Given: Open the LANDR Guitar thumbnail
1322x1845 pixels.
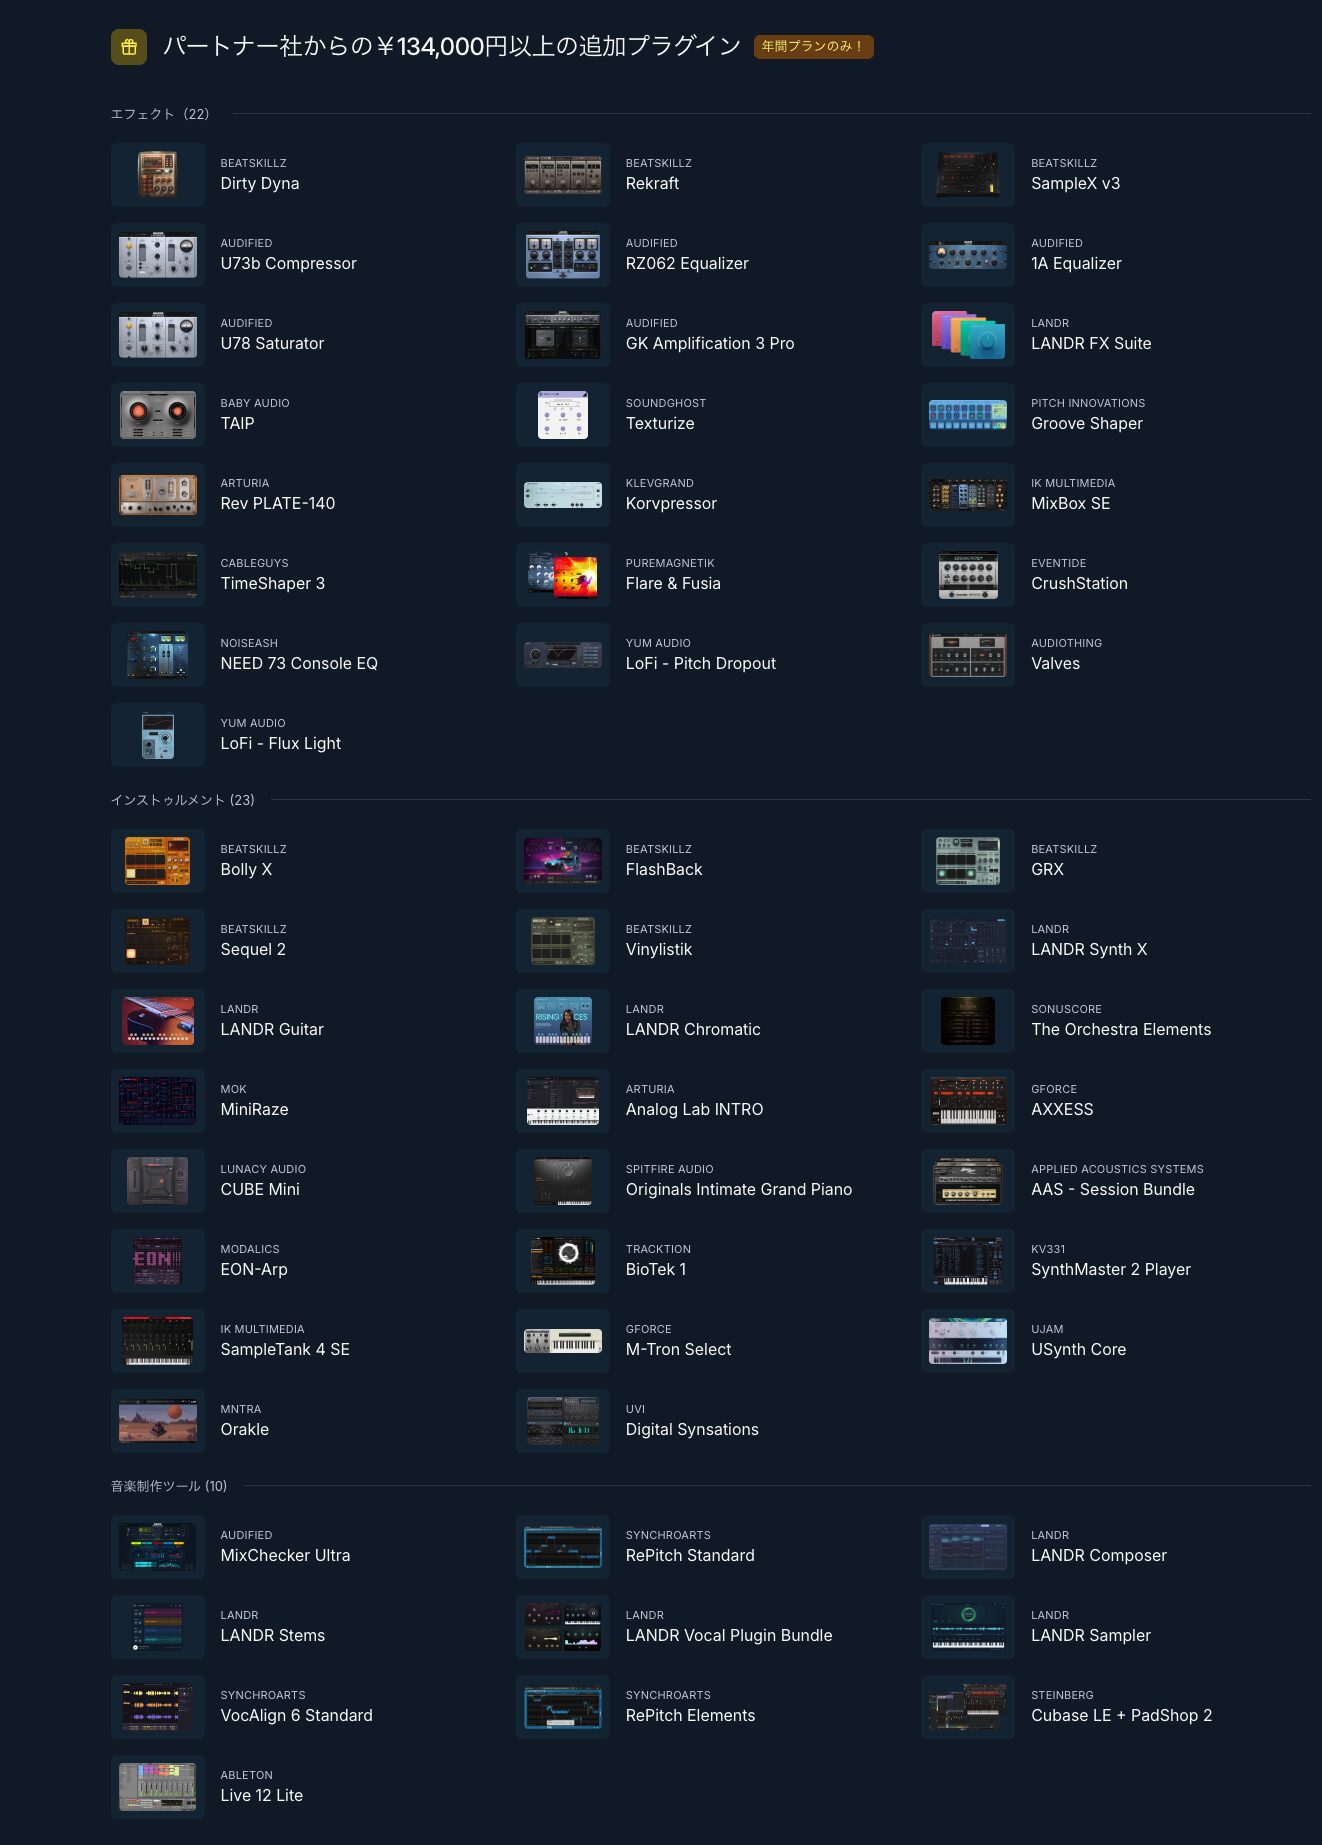Looking at the screenshot, I should (157, 1021).
